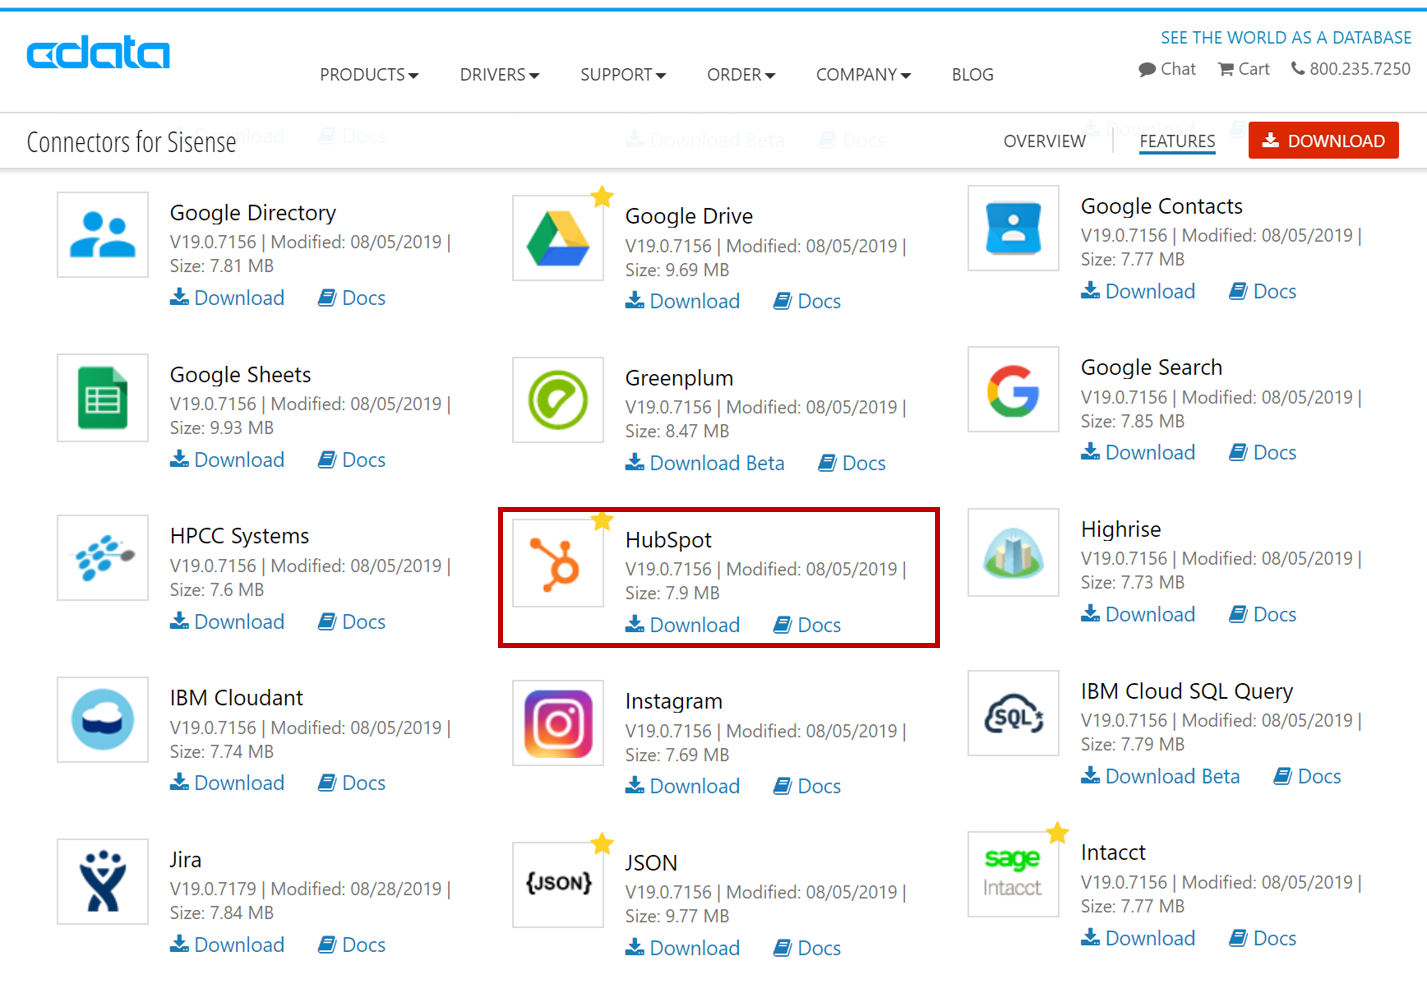
Task: Open the Google Directory connector icon
Action: 103,235
